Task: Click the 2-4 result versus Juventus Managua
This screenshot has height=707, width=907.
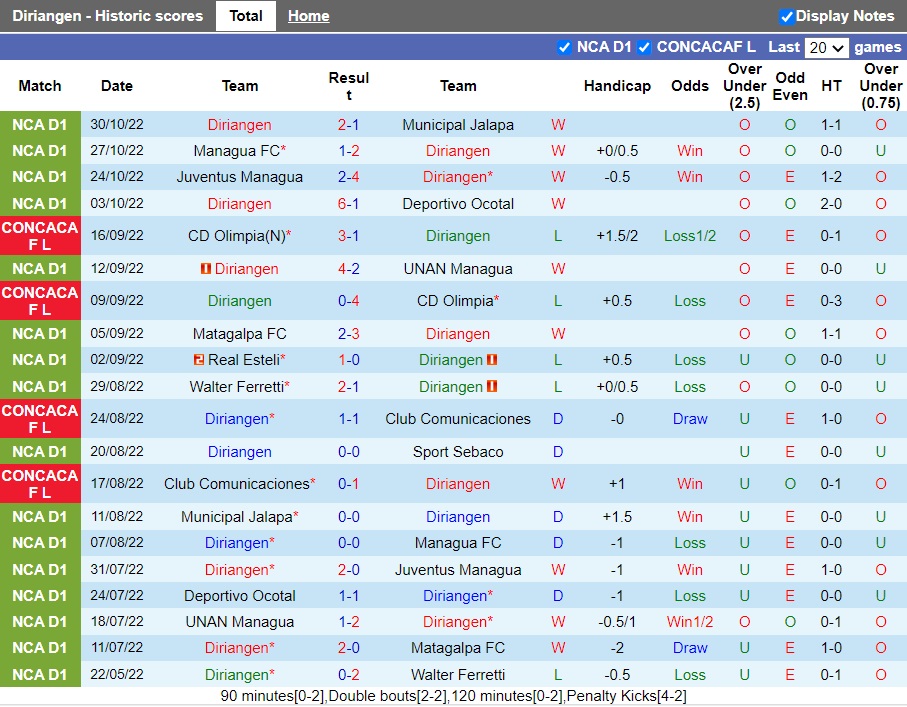Action: coord(349,177)
